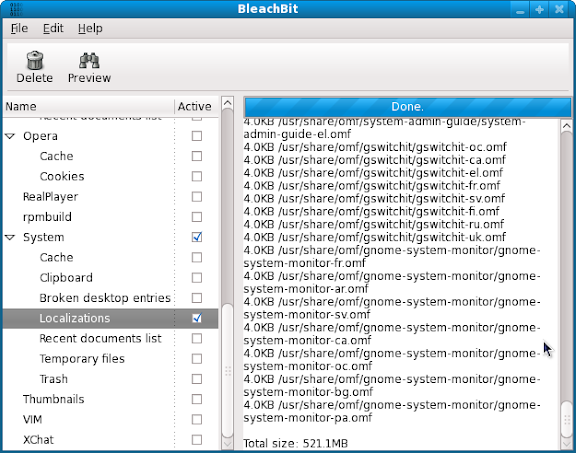Click the BleachBit title bar app icon
Viewport: 576px width, 453px height.
coord(16,9)
